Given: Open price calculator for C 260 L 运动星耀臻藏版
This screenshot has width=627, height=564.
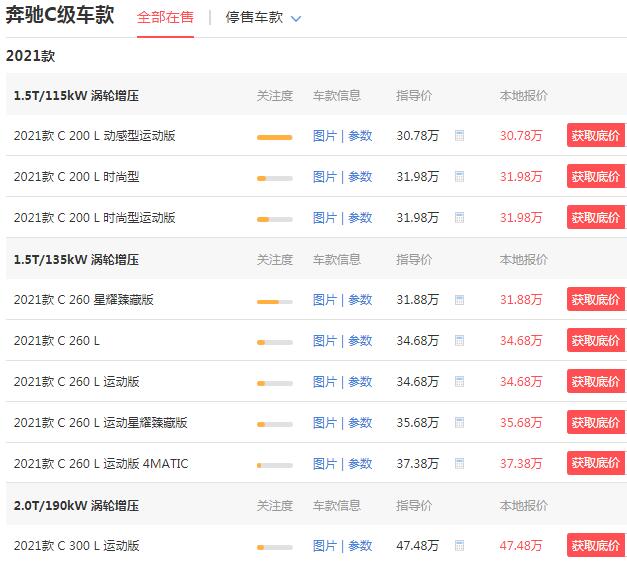Looking at the screenshot, I should (x=459, y=422).
